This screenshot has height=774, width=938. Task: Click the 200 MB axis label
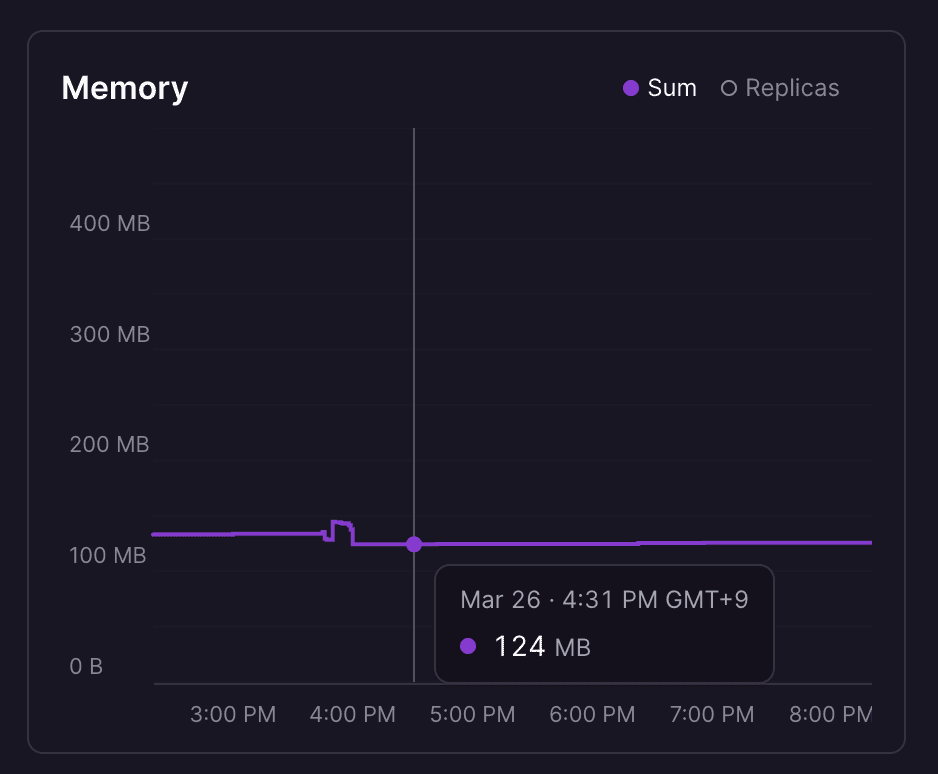(x=110, y=444)
